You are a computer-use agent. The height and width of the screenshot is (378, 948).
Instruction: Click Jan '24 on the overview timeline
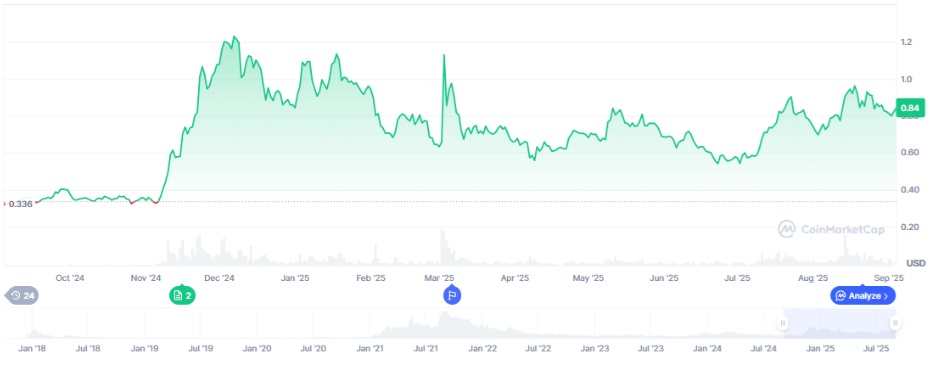coord(707,349)
